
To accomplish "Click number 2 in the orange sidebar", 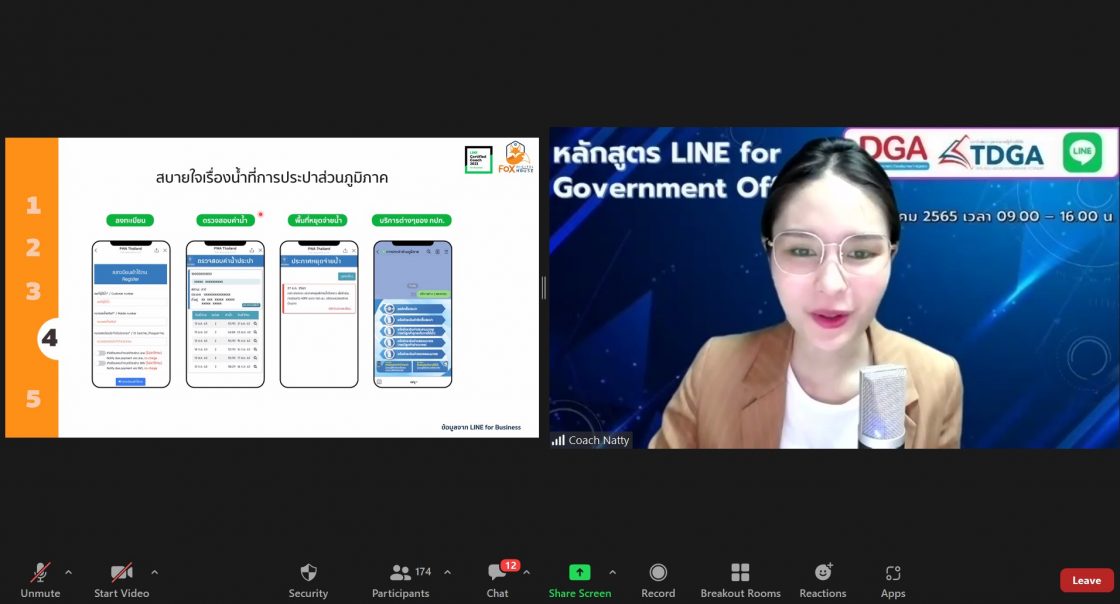I will 33,248.
